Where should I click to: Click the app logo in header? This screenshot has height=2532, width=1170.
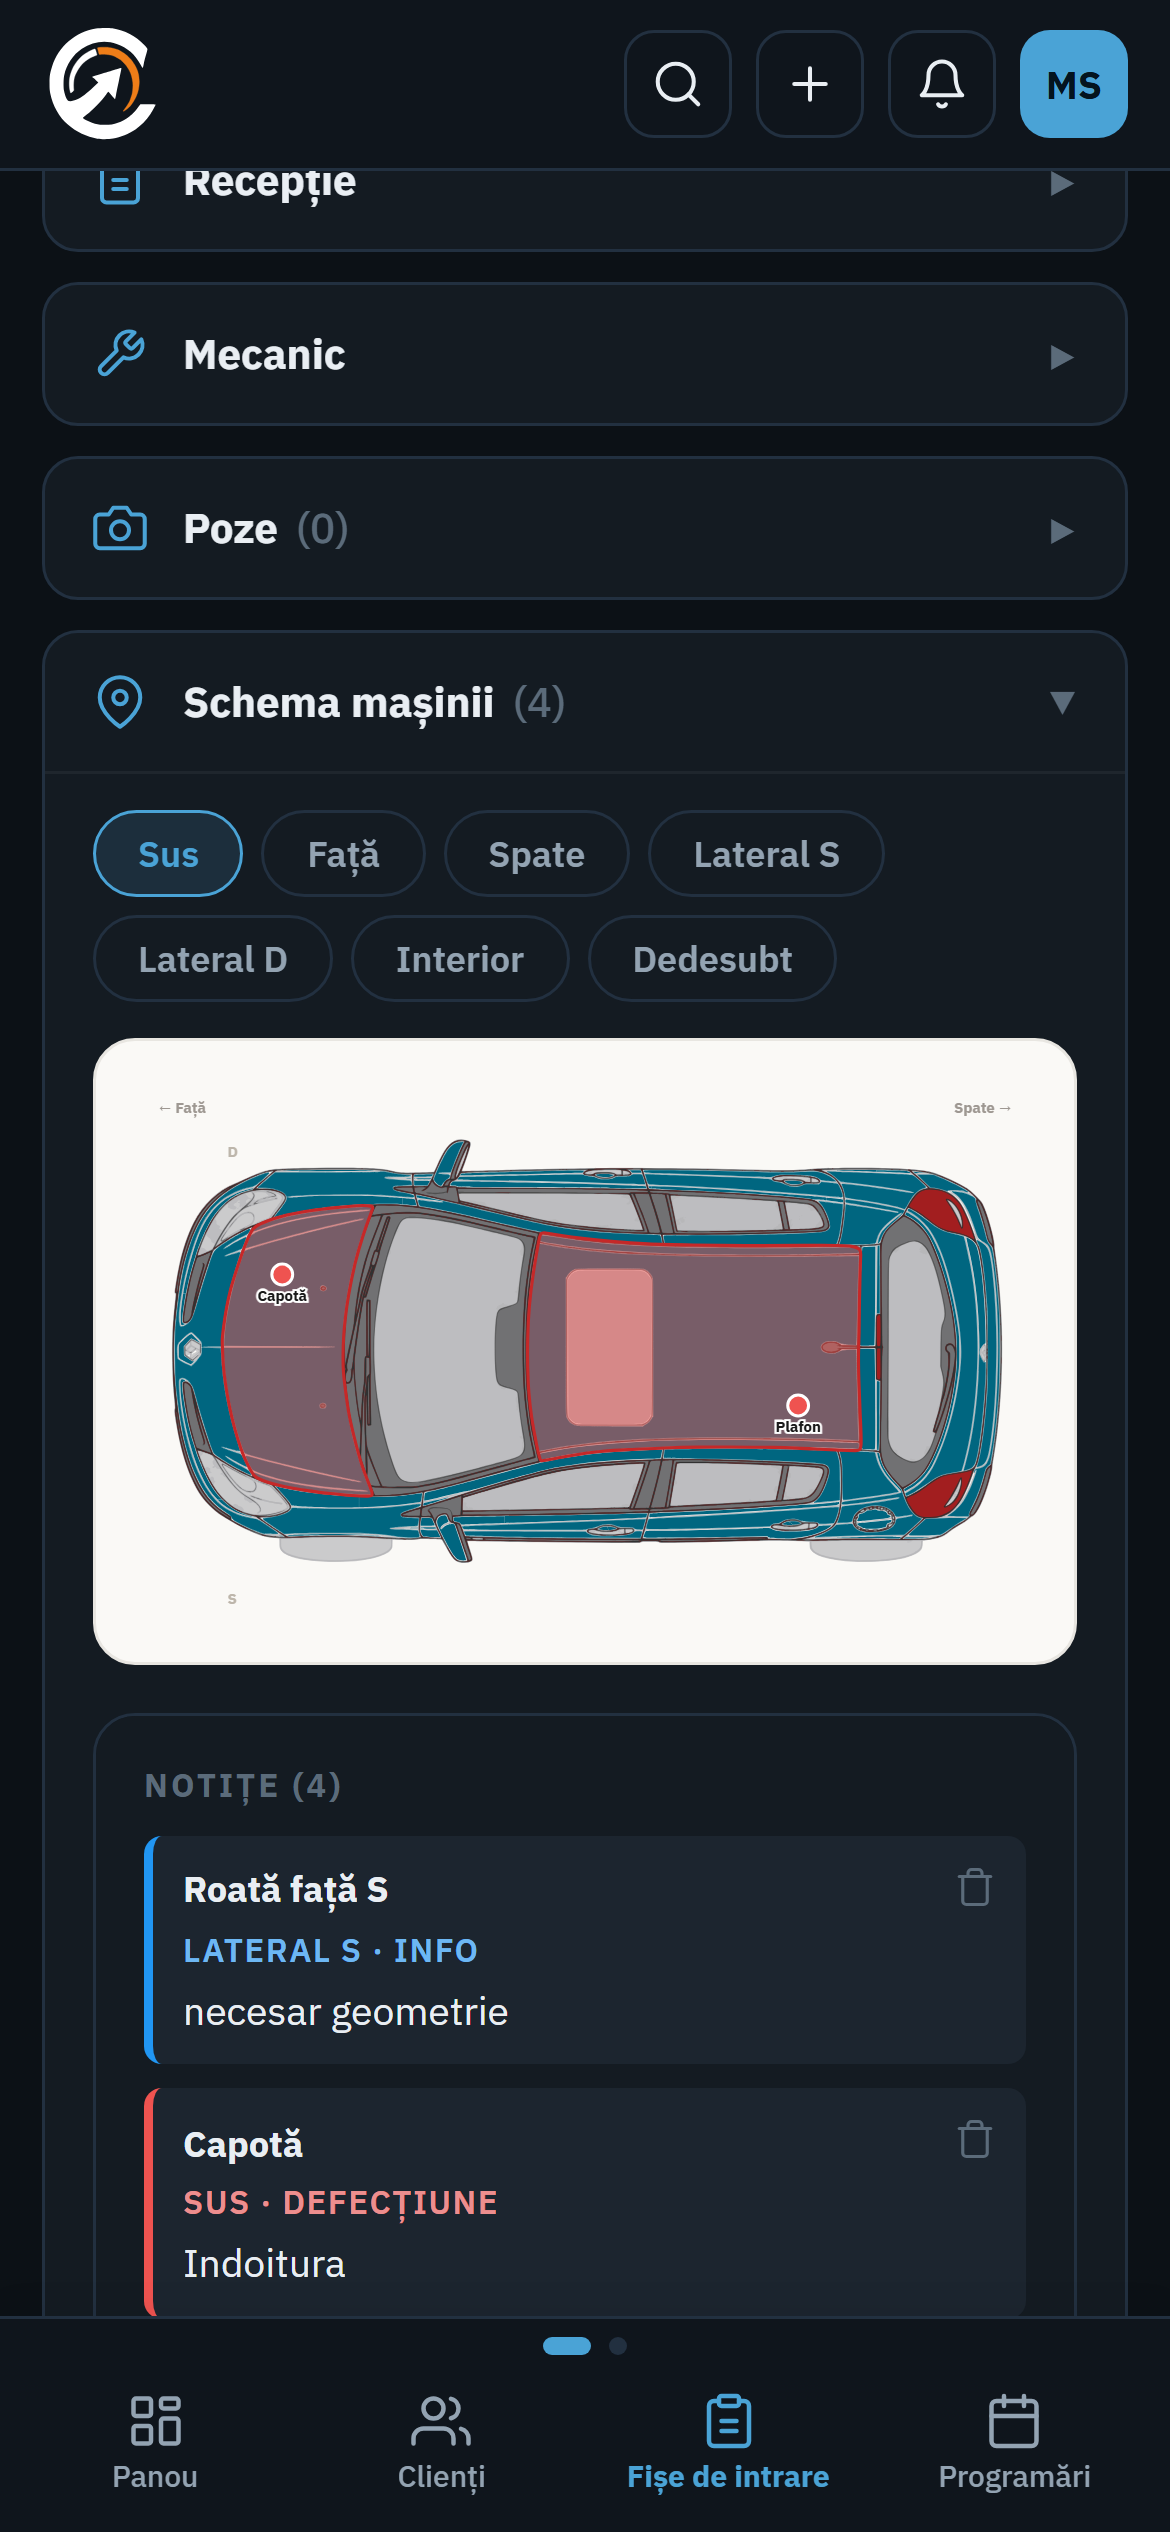coord(103,84)
